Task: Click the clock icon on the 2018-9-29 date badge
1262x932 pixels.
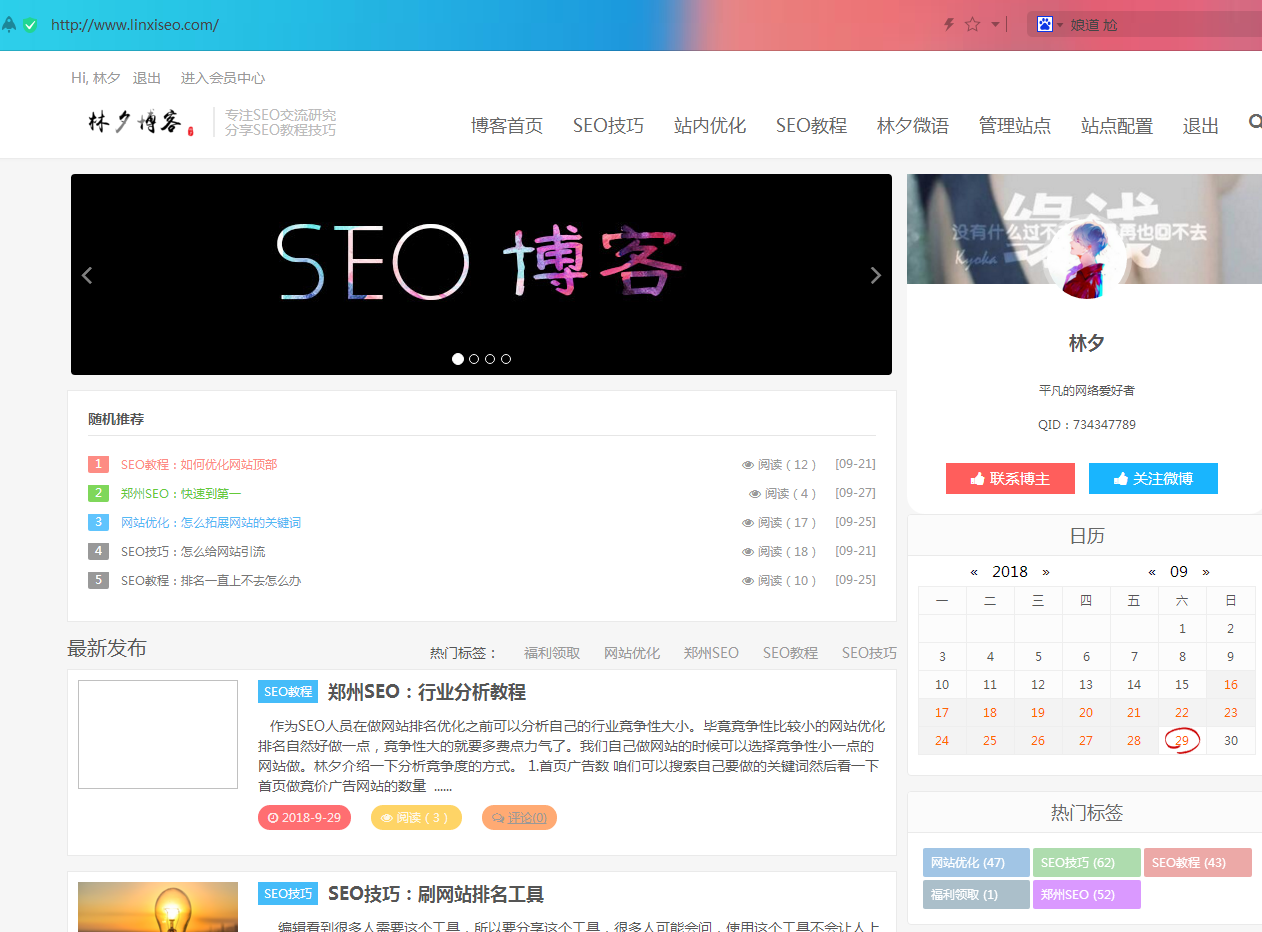Action: [272, 817]
